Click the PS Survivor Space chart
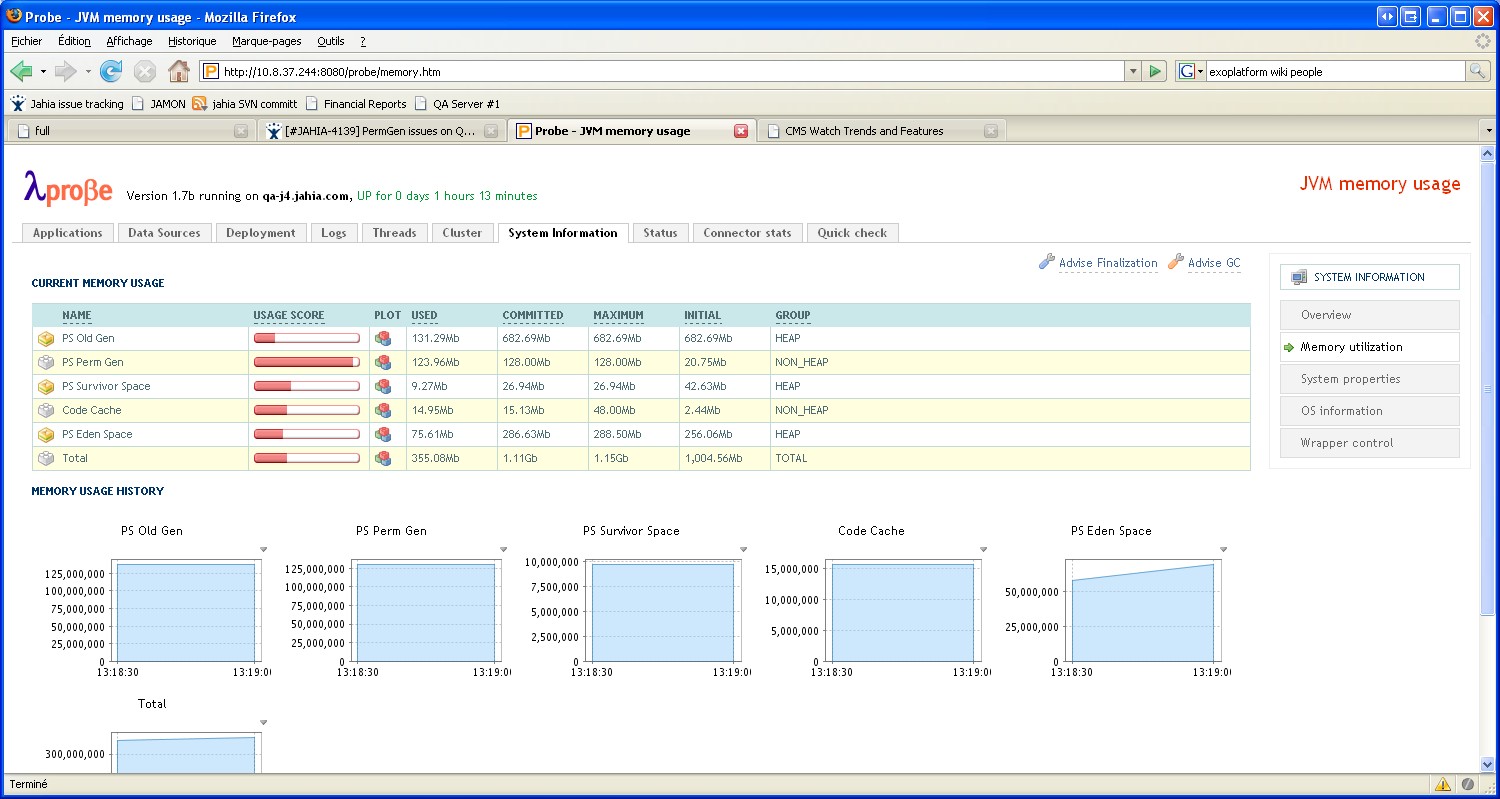The height and width of the screenshot is (799, 1500). 639,611
